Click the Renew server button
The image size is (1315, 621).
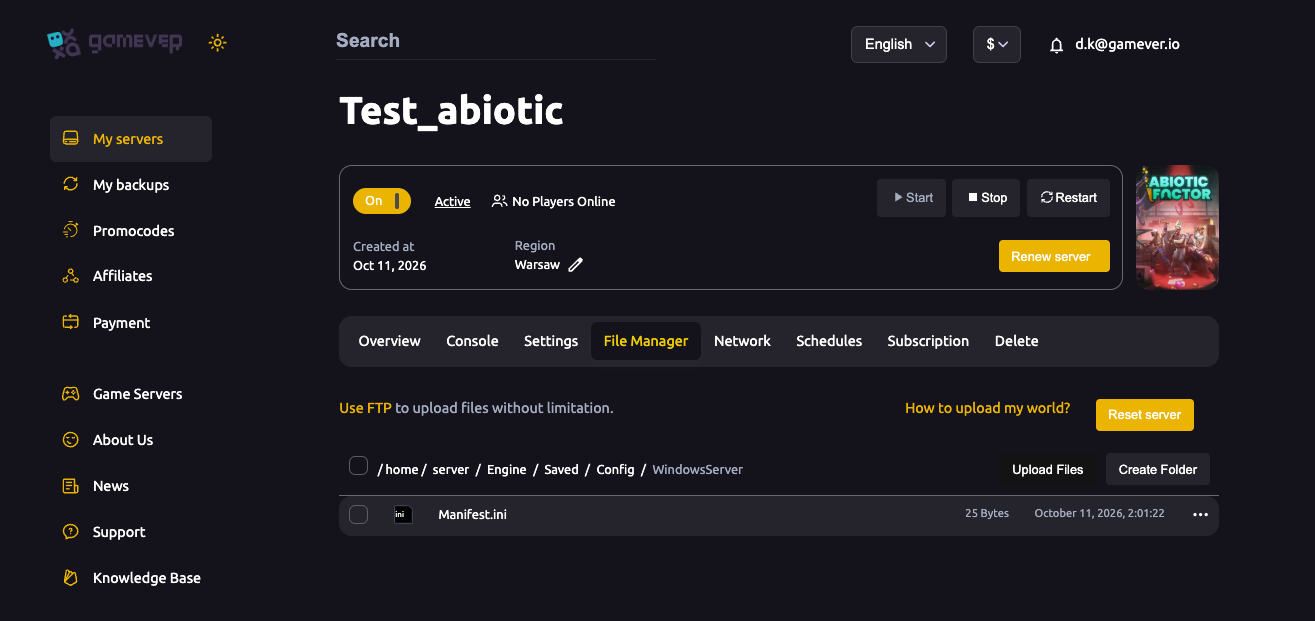pos(1054,256)
